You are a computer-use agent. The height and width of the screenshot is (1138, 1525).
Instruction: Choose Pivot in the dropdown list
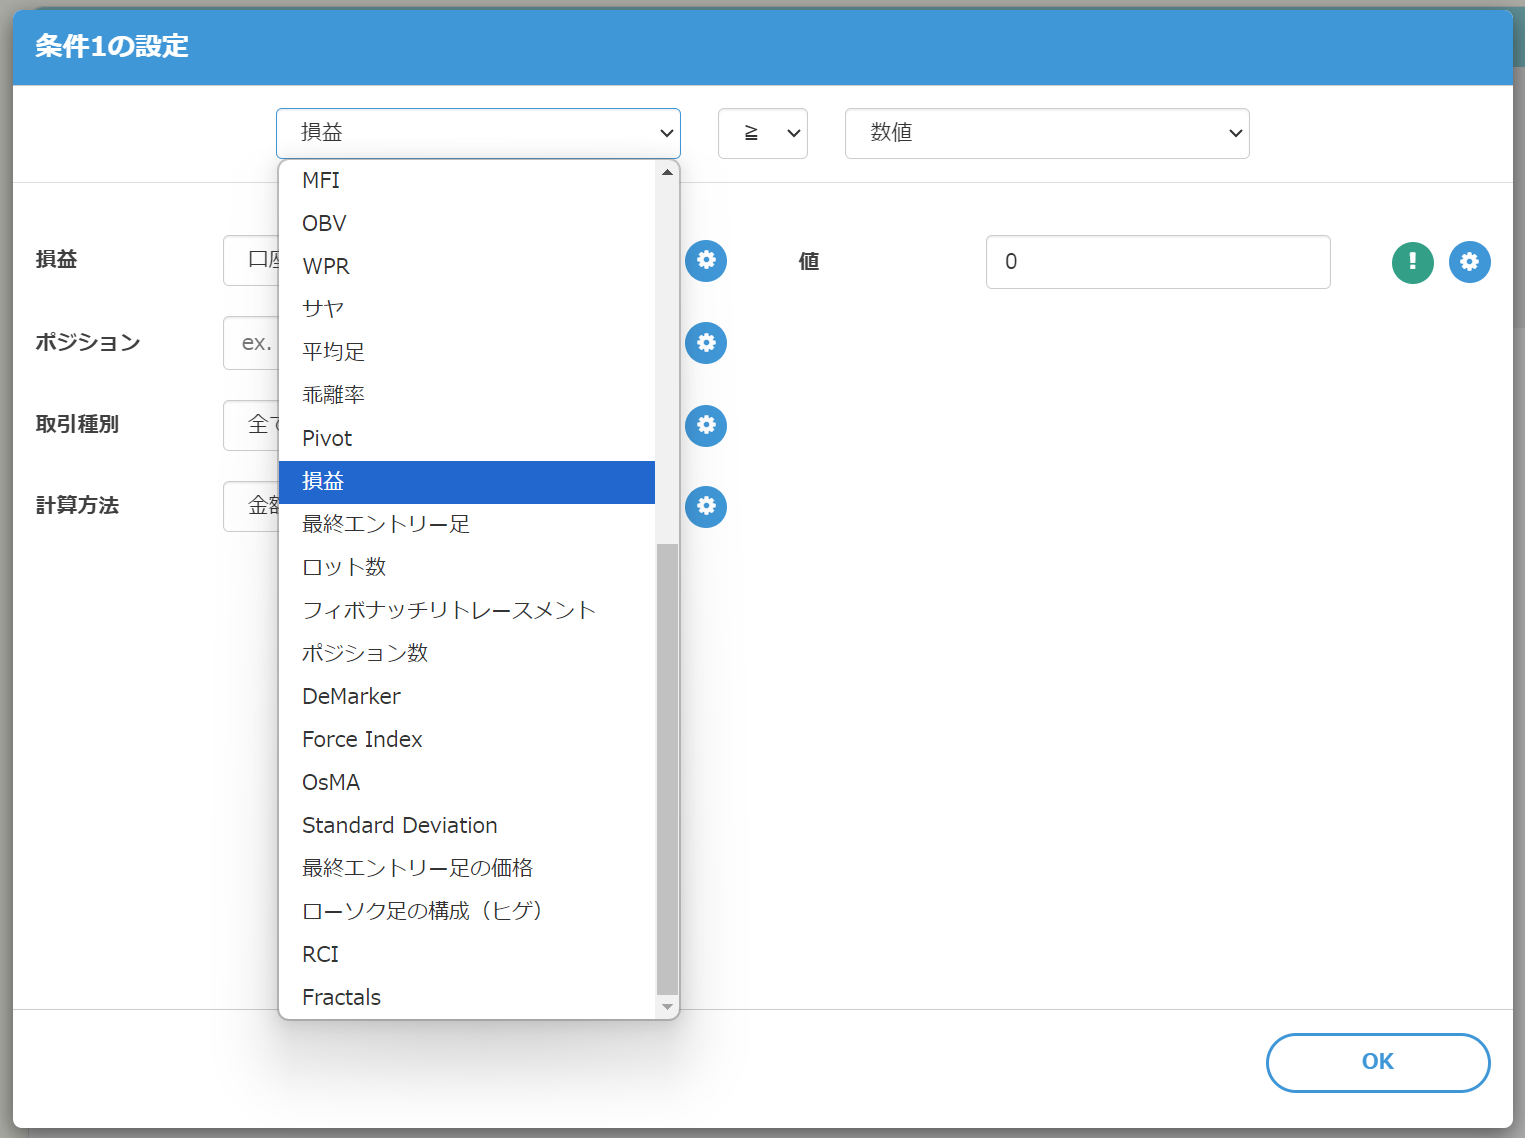(x=327, y=438)
